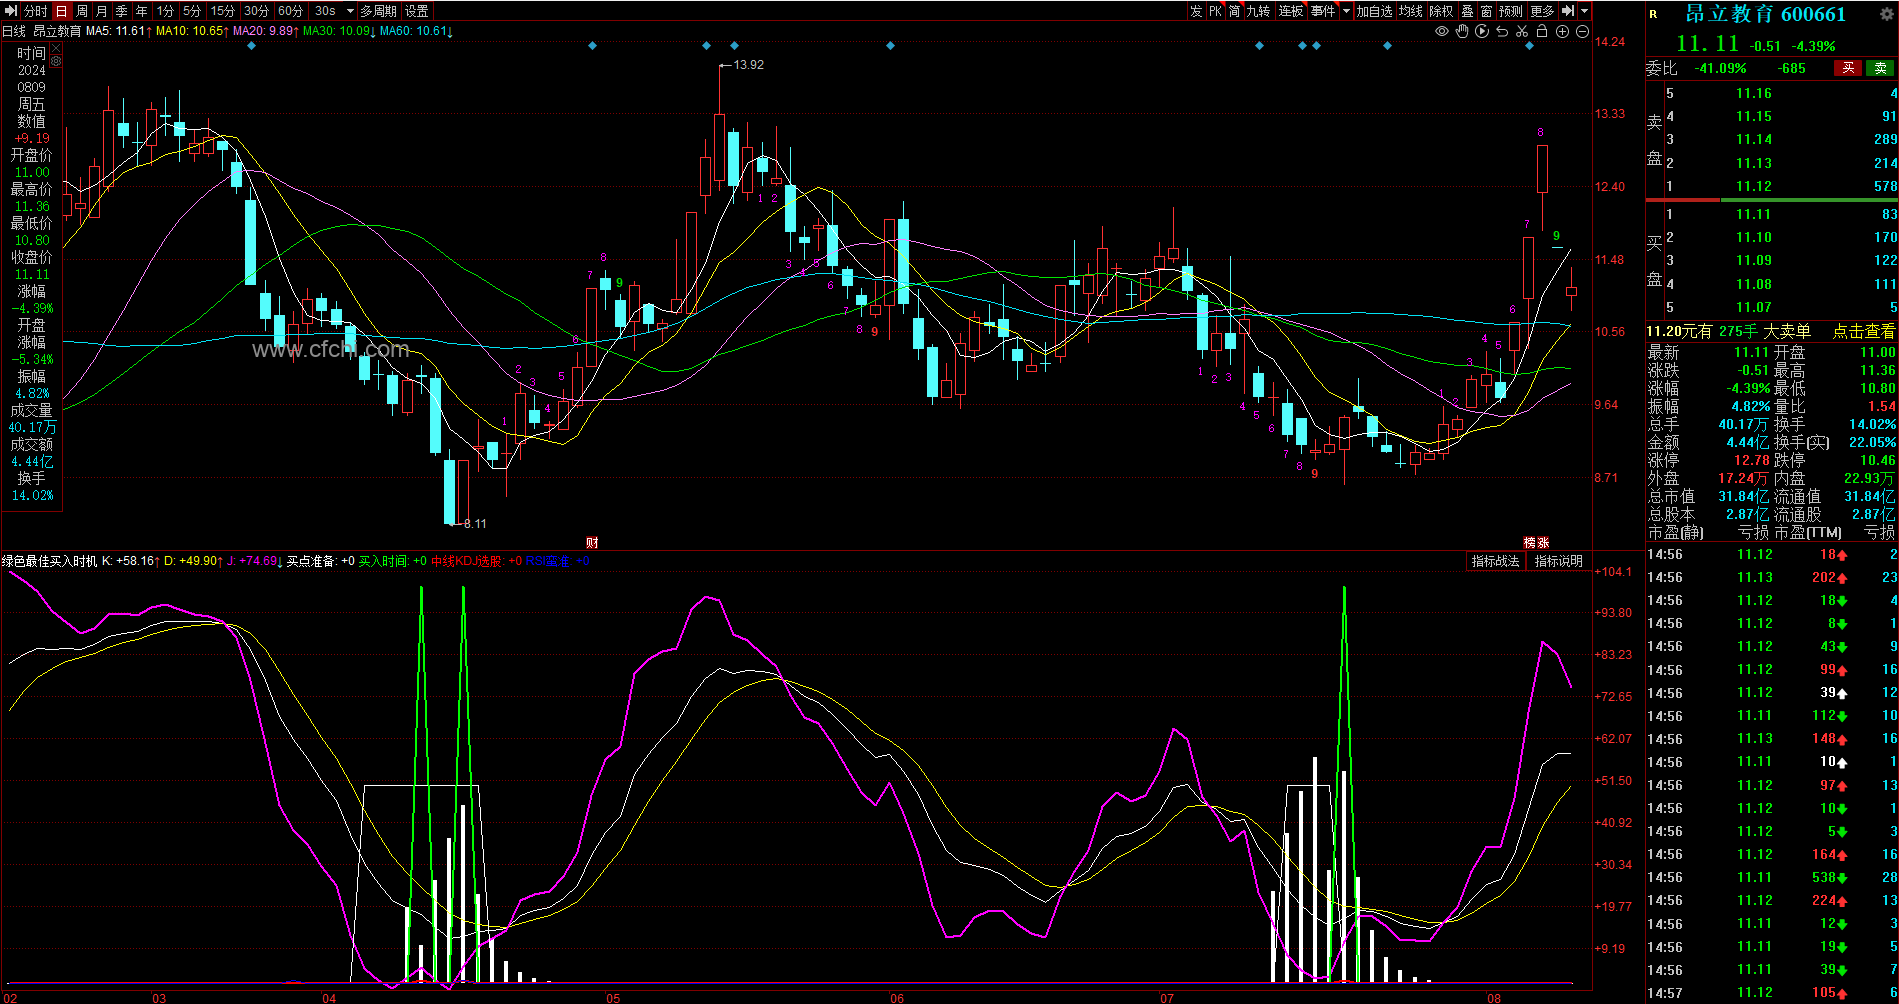Click the green 卖 sell button
The image size is (1899, 1004).
tap(1881, 68)
